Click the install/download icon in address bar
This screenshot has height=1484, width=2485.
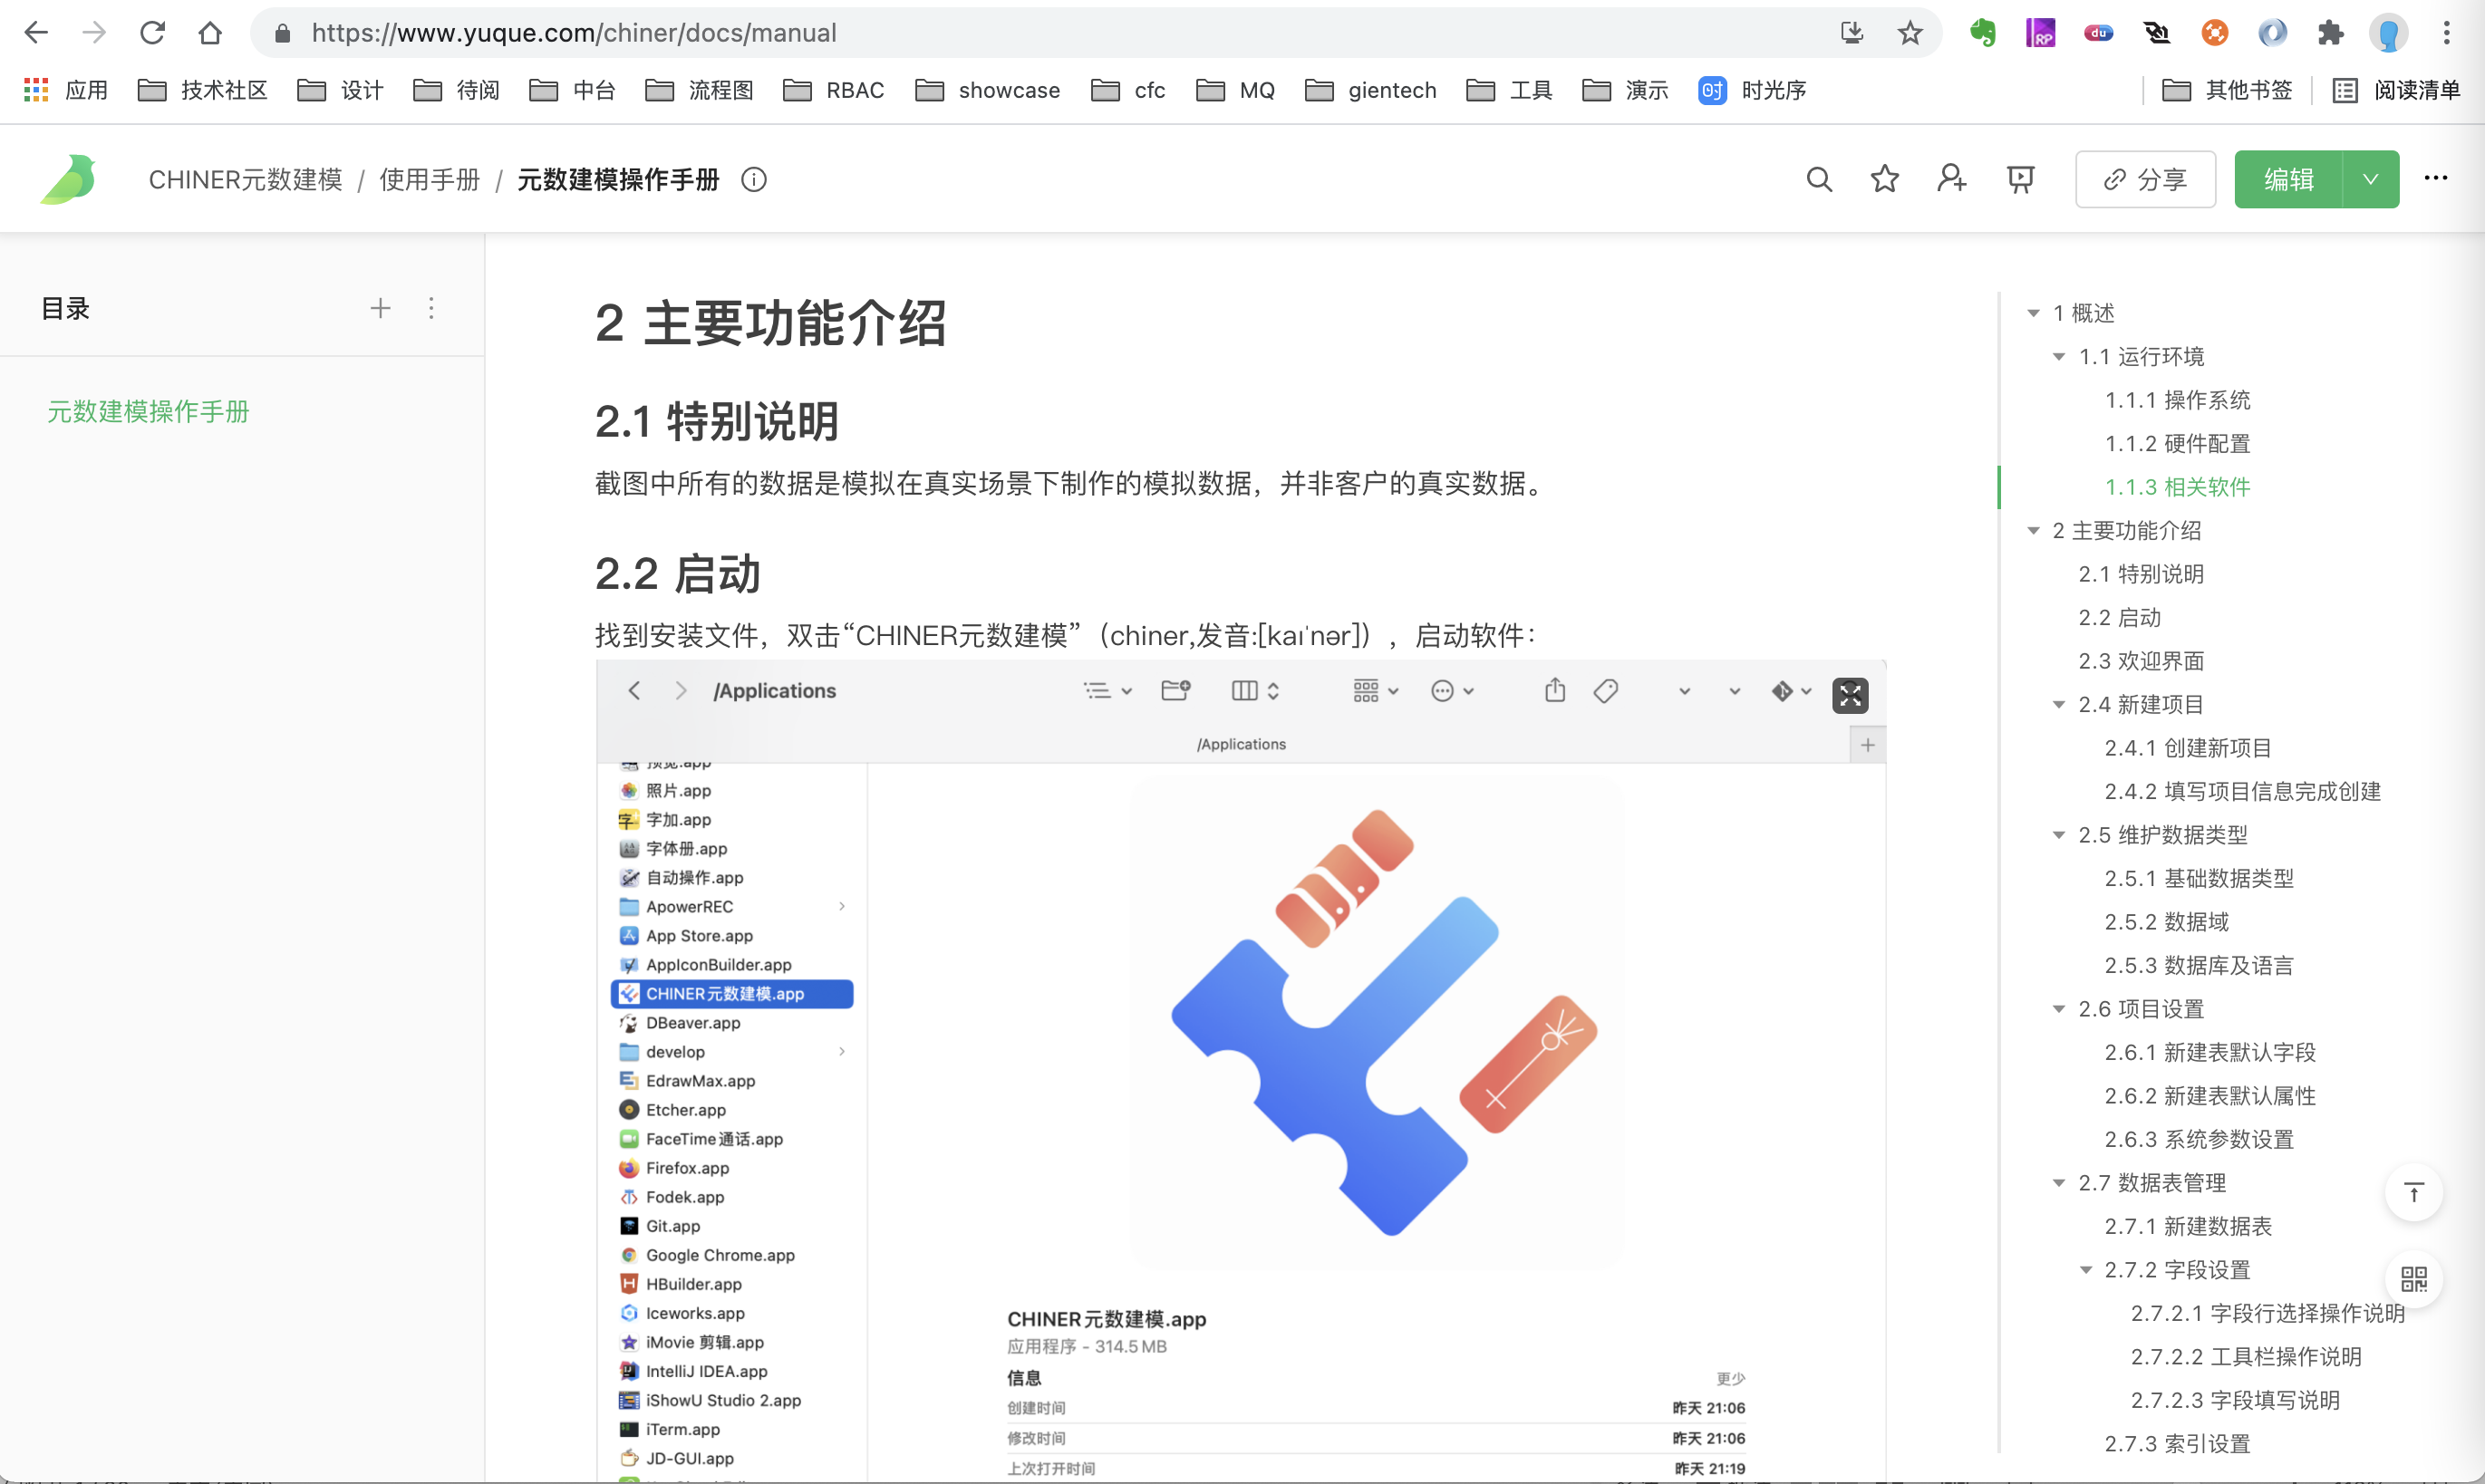1852,33
